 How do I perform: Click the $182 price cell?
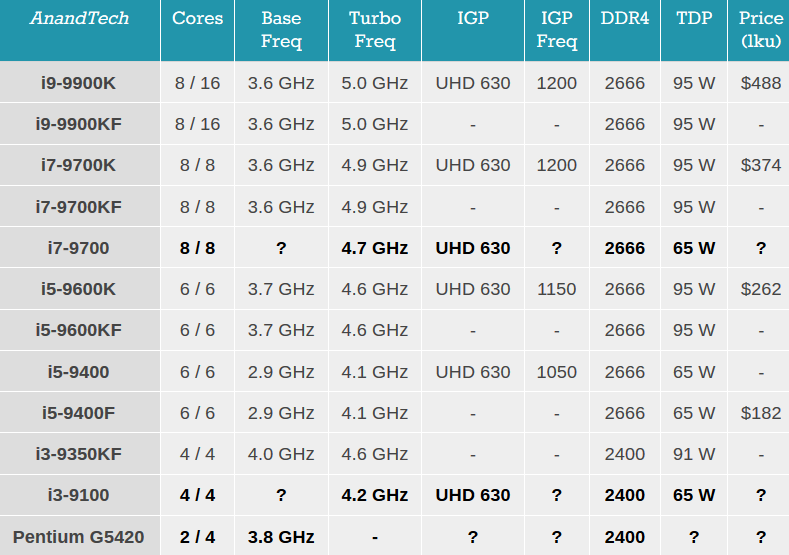[x=761, y=412]
